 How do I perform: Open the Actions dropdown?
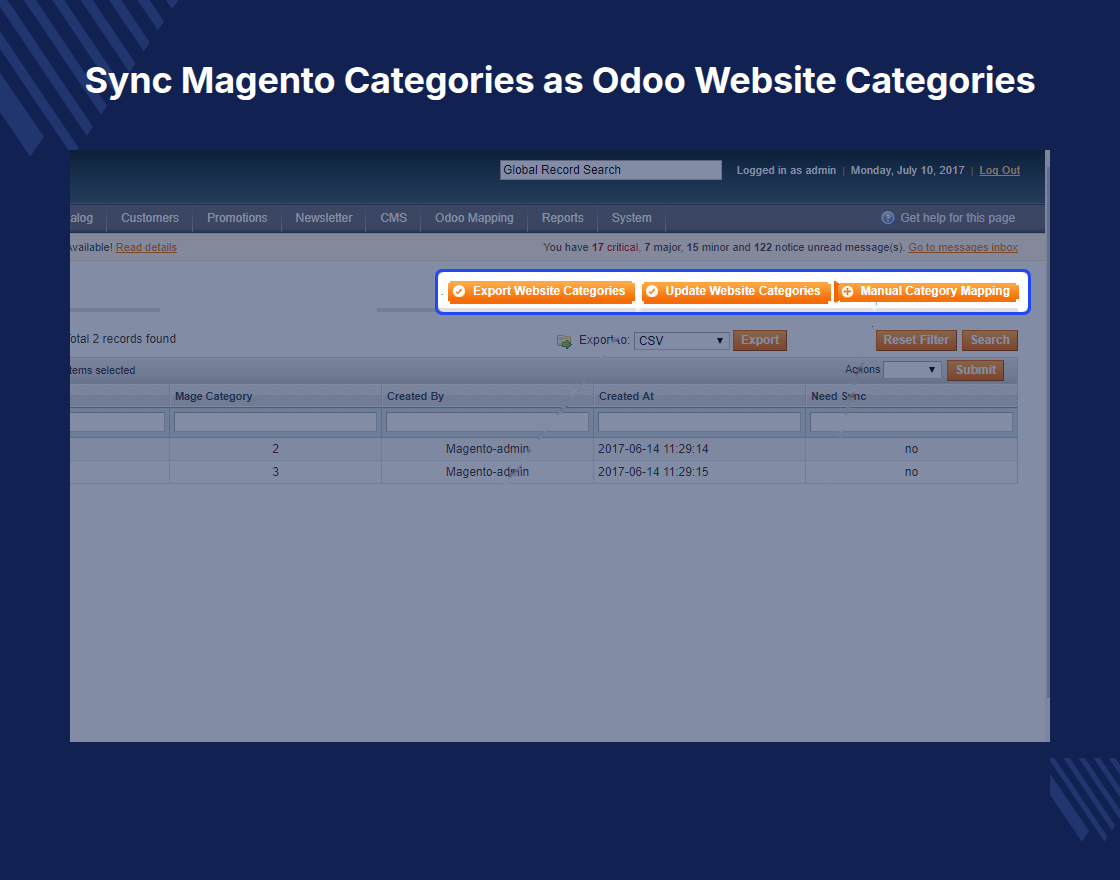912,370
